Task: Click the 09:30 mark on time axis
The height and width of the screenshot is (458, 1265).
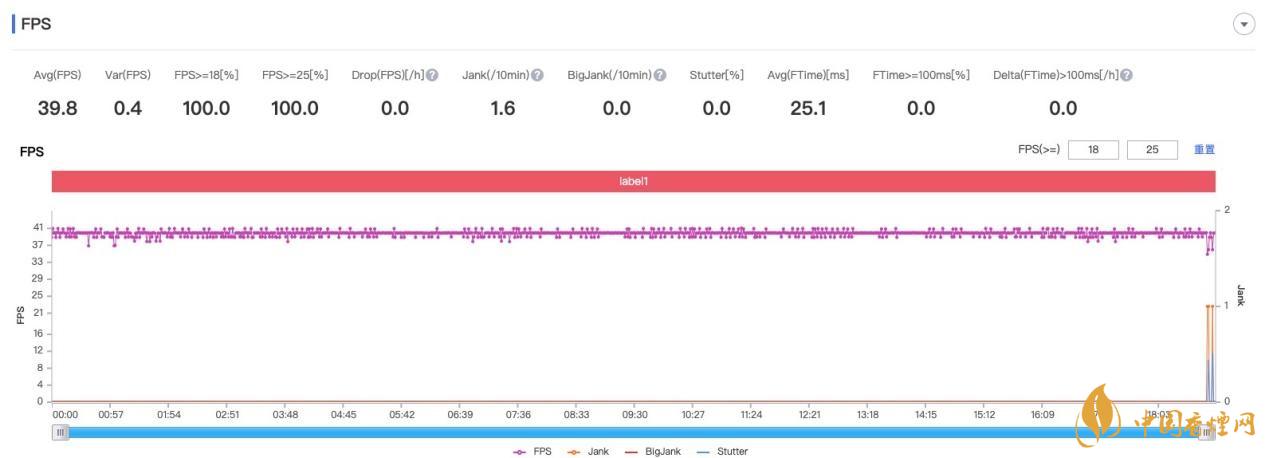Action: click(x=634, y=414)
